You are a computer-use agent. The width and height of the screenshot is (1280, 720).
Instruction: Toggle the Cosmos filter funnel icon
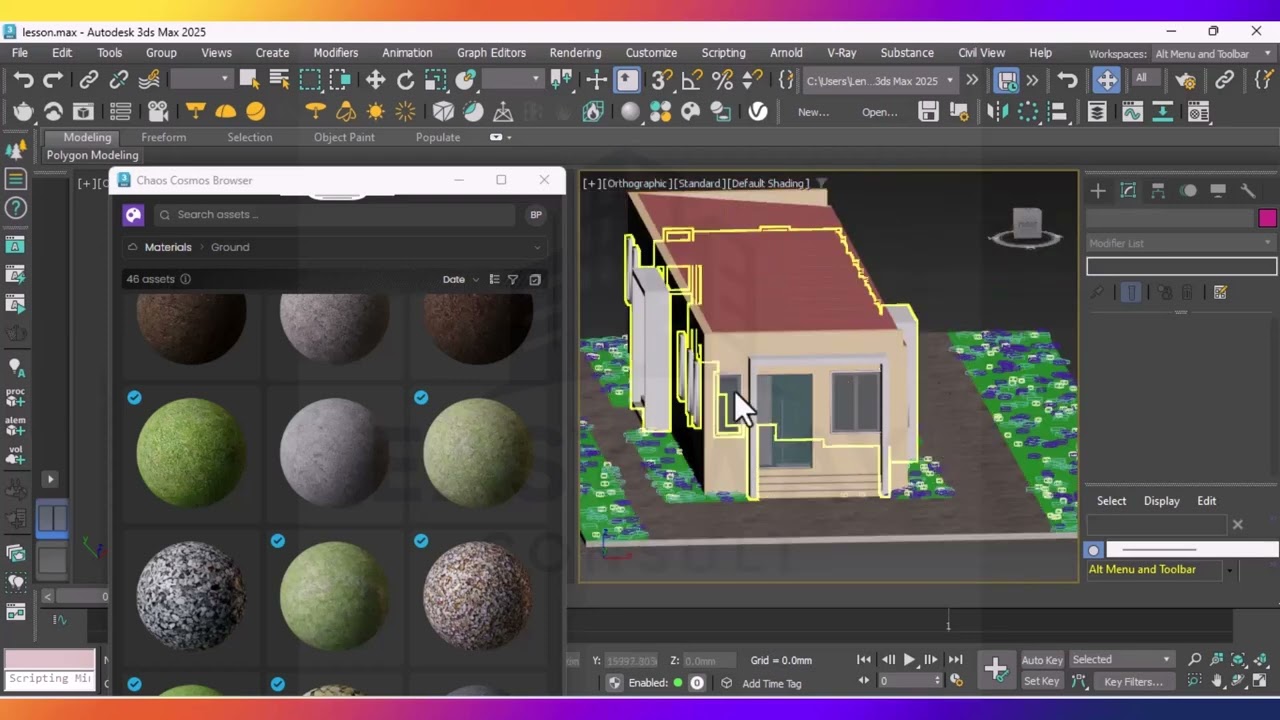pyautogui.click(x=513, y=280)
